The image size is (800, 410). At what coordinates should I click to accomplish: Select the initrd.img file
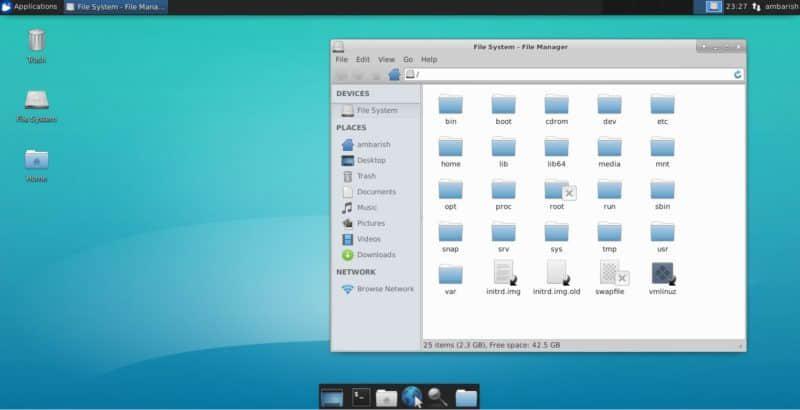click(504, 273)
